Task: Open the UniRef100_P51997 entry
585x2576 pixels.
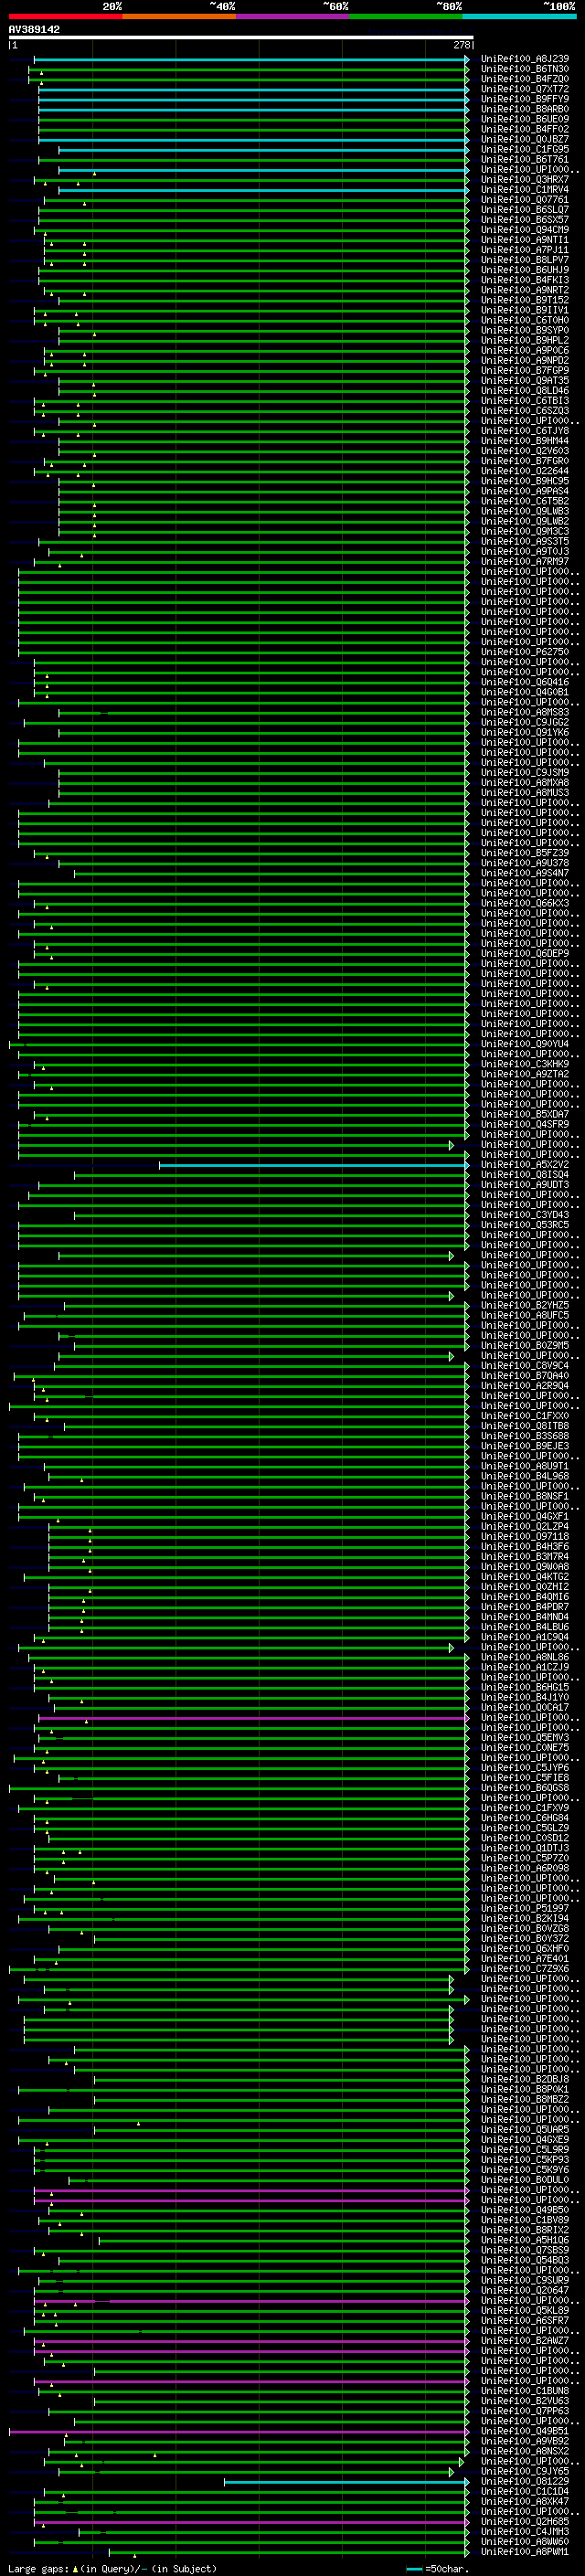Action: pos(525,1908)
